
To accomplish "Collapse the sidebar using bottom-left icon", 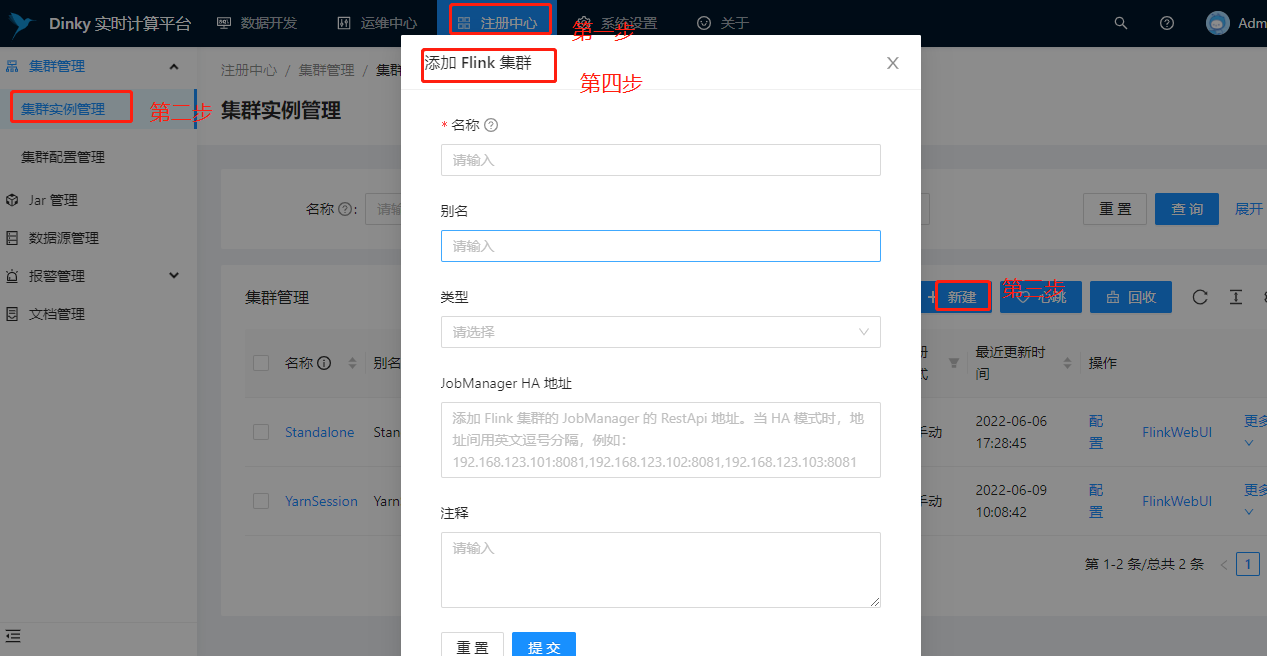I will [14, 636].
